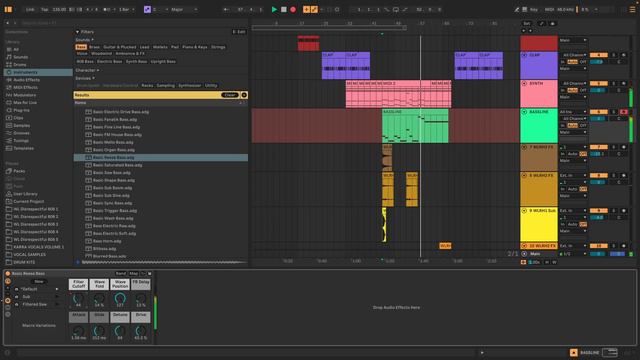Toggle the purple Scale Mode icon

147,9
